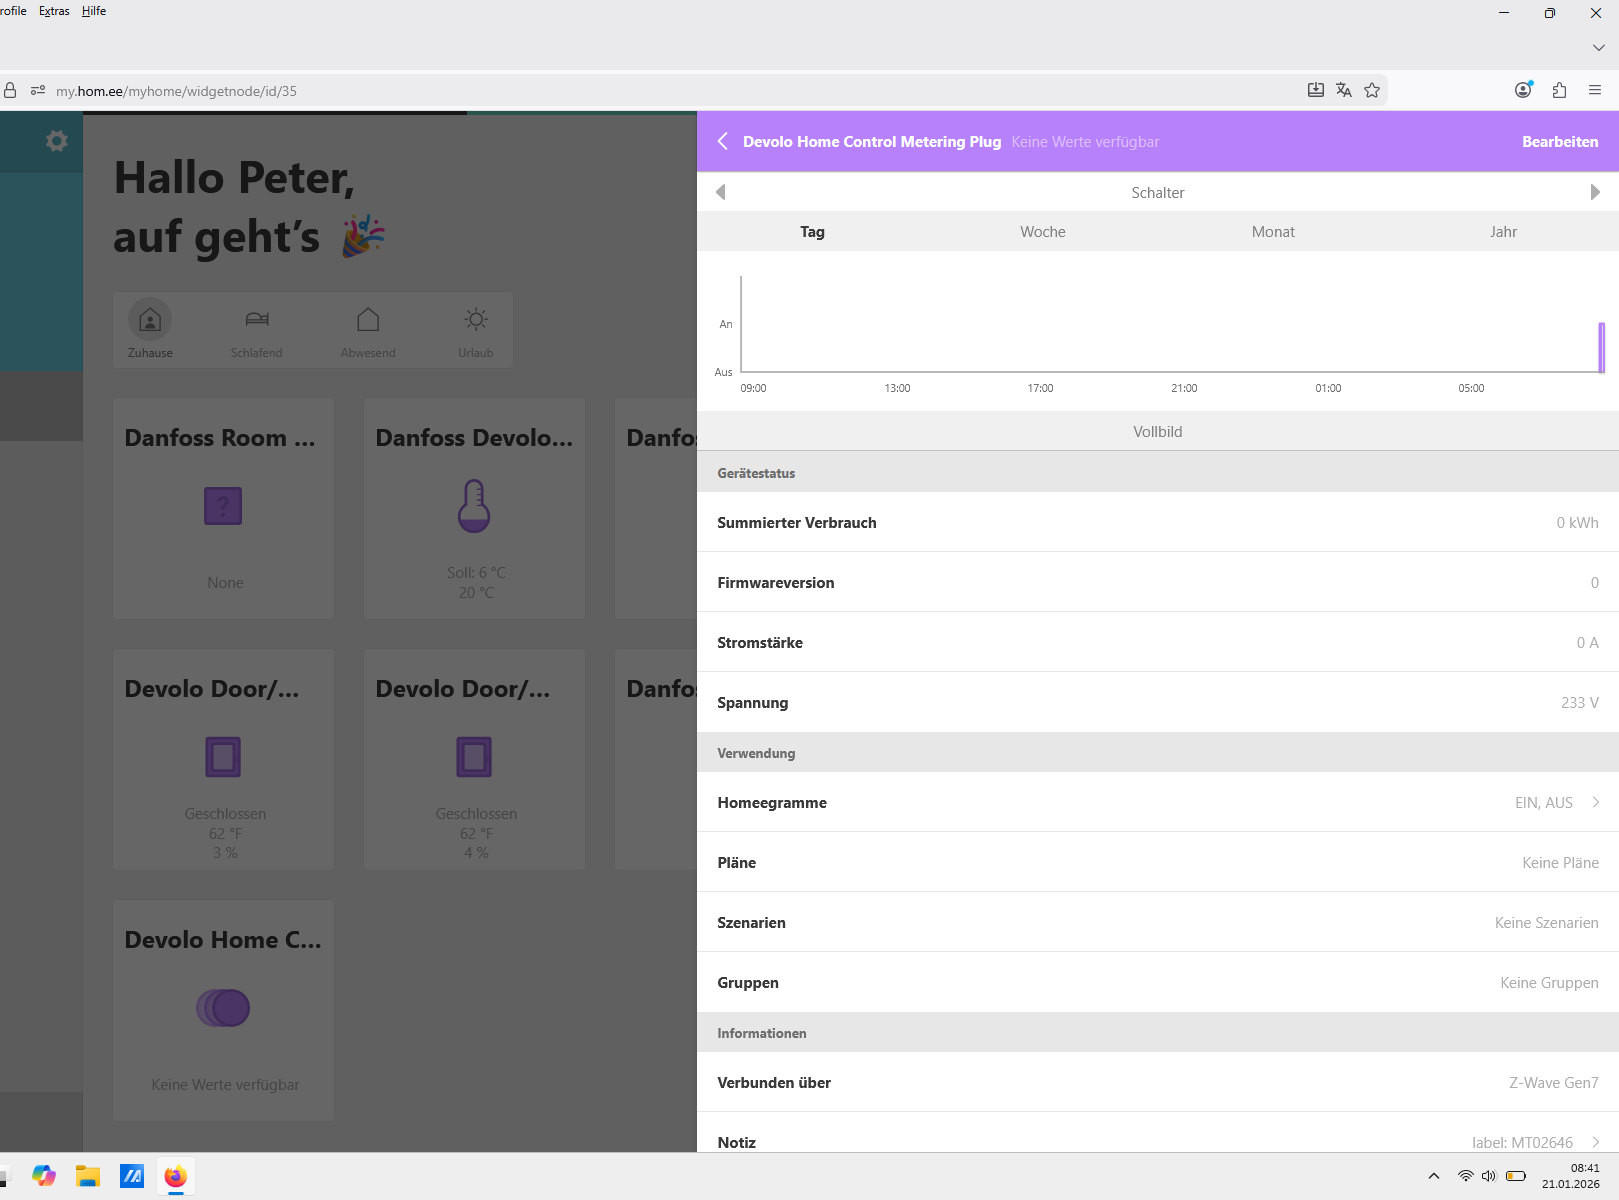Go to next chart with right arrow
The height and width of the screenshot is (1200, 1619).
(x=1595, y=192)
